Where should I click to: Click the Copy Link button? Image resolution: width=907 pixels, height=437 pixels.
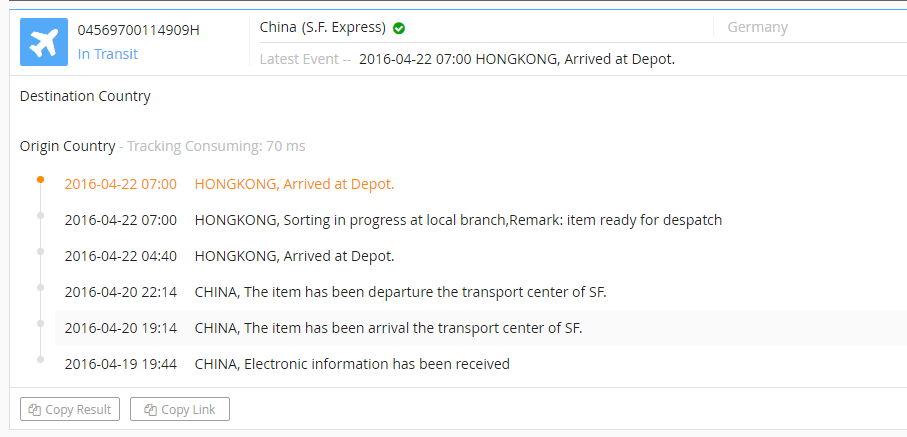click(x=180, y=409)
